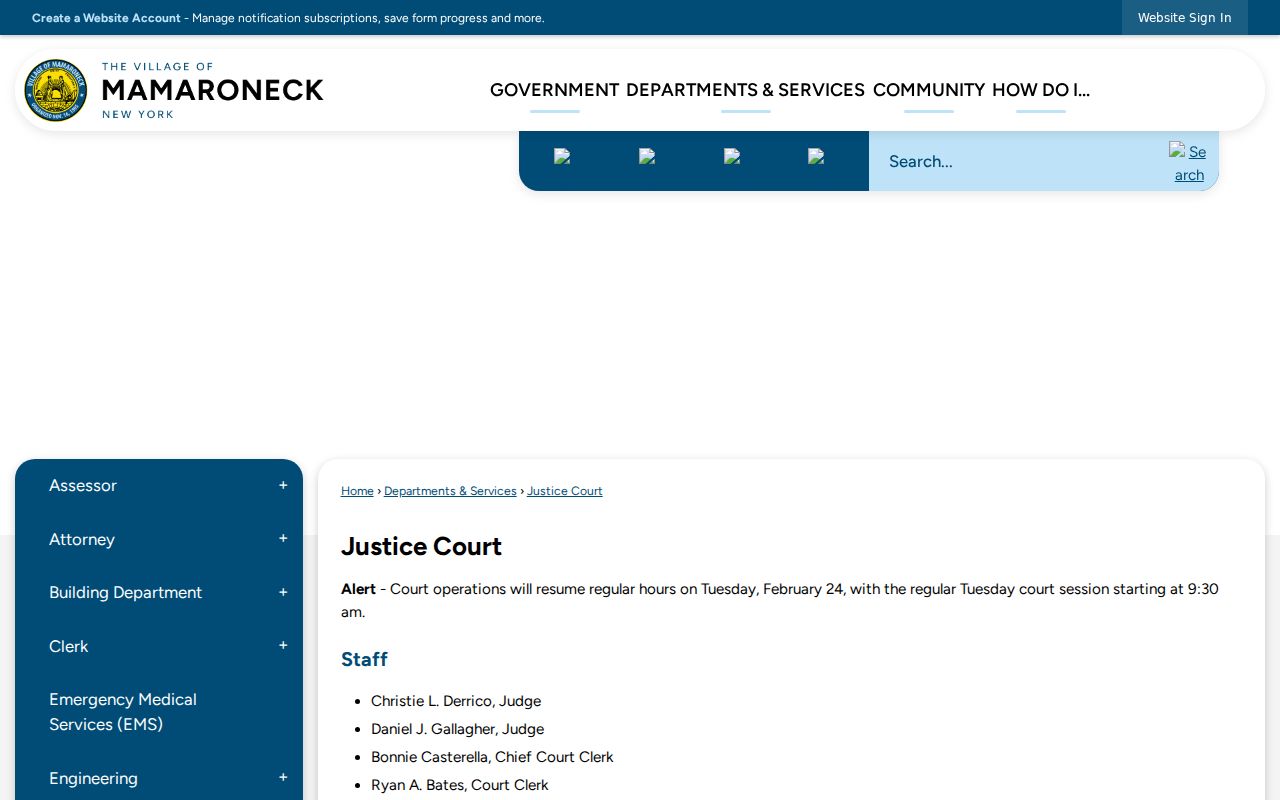
Task: Open Clerk page from sidebar
Action: click(x=69, y=646)
